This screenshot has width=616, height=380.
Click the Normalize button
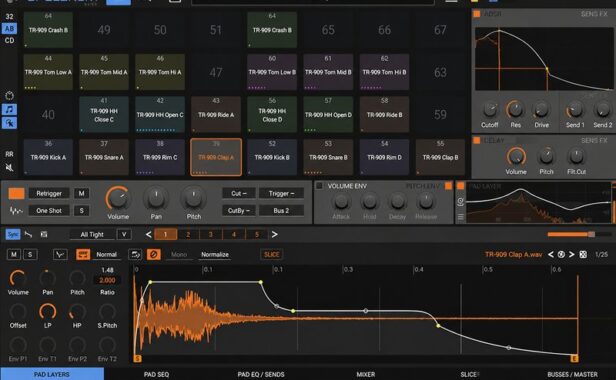tap(215, 255)
